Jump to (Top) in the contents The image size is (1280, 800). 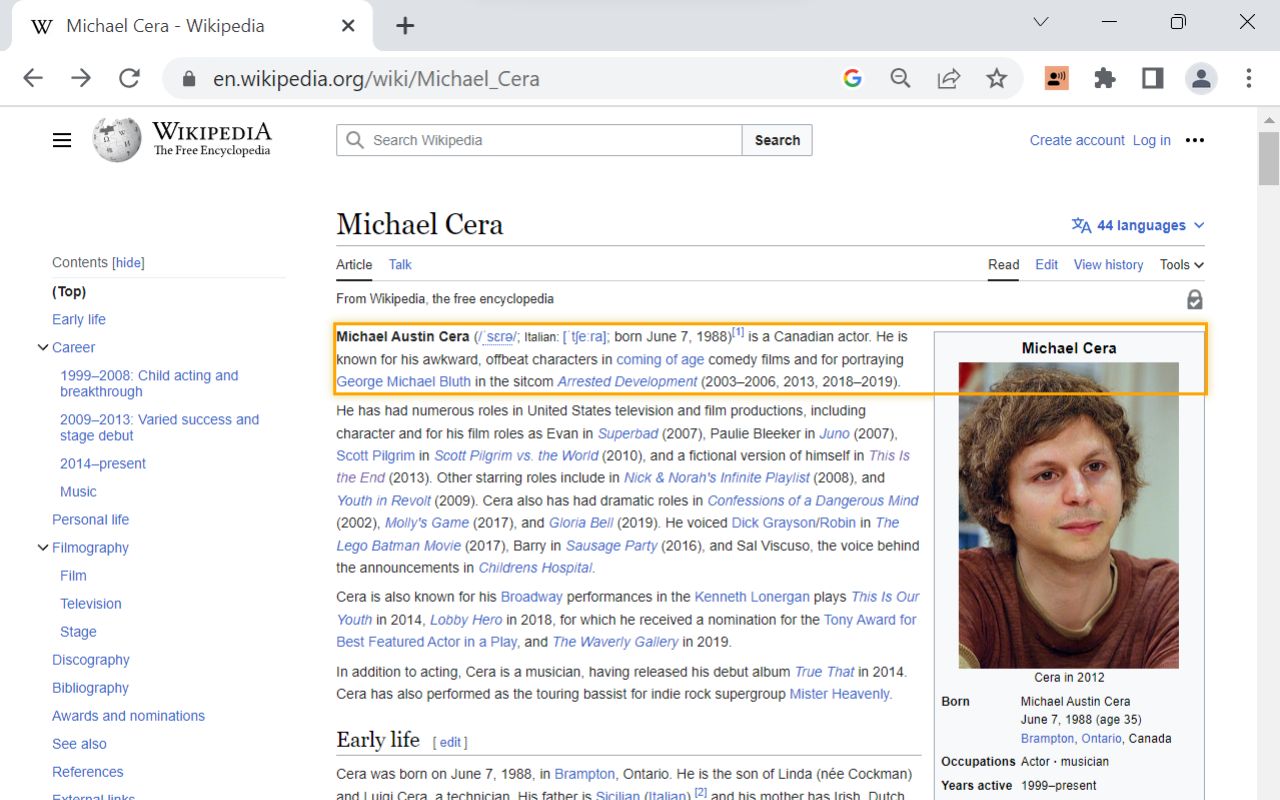pyautogui.click(x=69, y=292)
